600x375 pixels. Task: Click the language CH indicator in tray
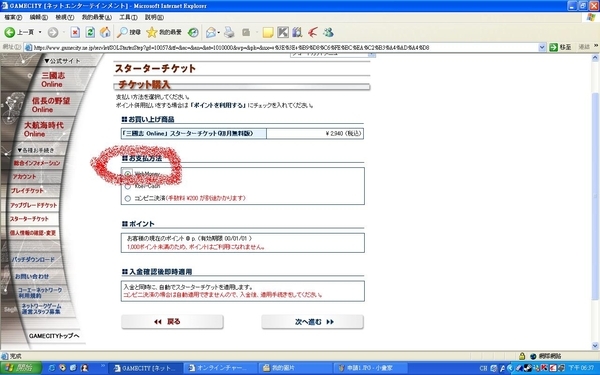click(x=483, y=368)
